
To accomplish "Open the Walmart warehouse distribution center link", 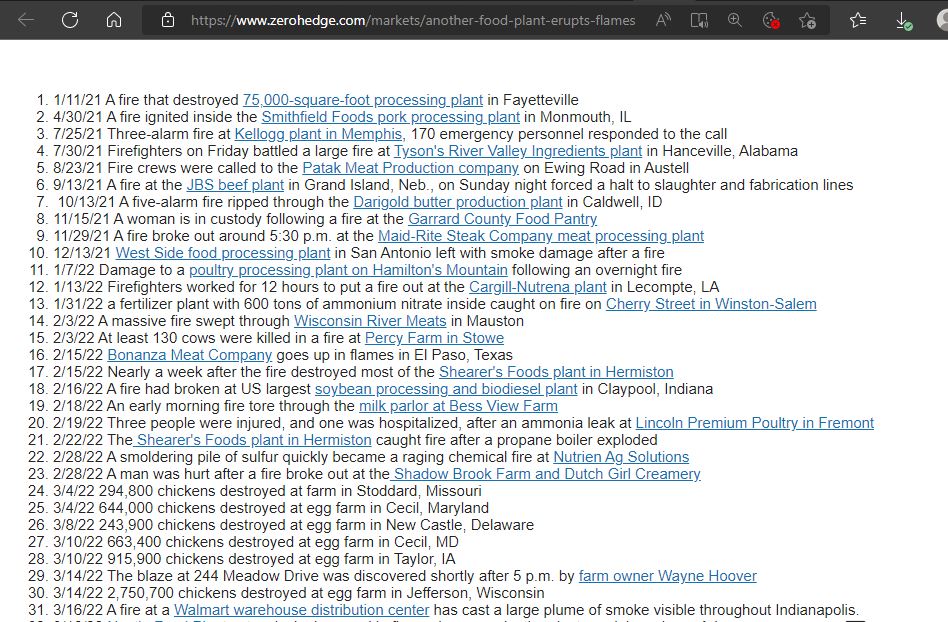I will coord(302,609).
